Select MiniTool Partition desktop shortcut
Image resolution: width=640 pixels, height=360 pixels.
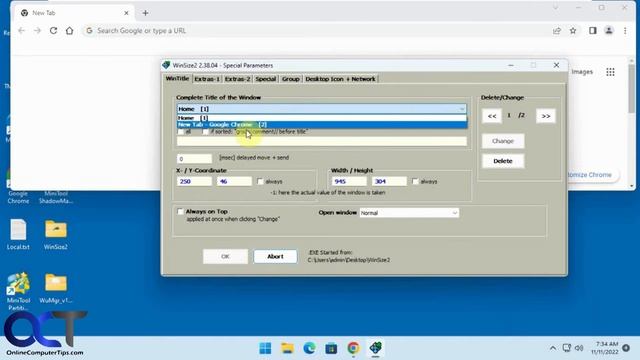point(18,291)
